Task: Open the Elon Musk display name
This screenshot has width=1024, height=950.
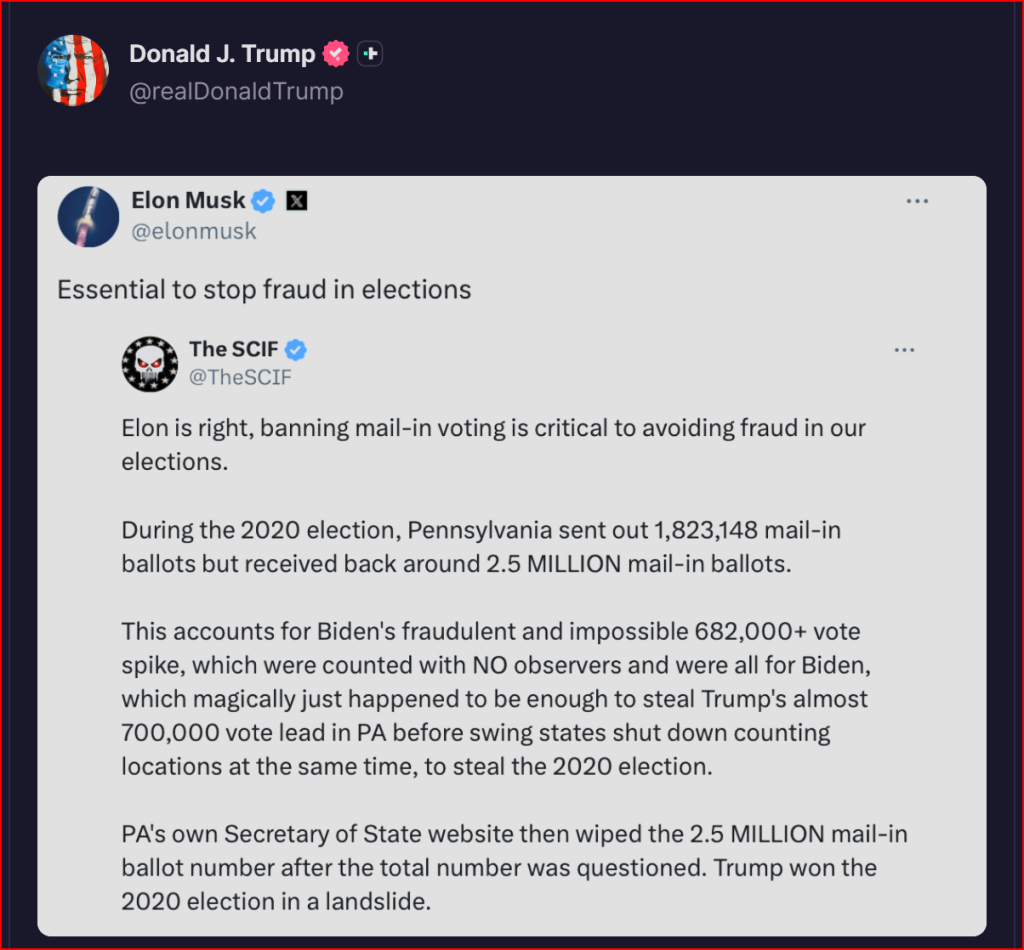Action: 188,200
